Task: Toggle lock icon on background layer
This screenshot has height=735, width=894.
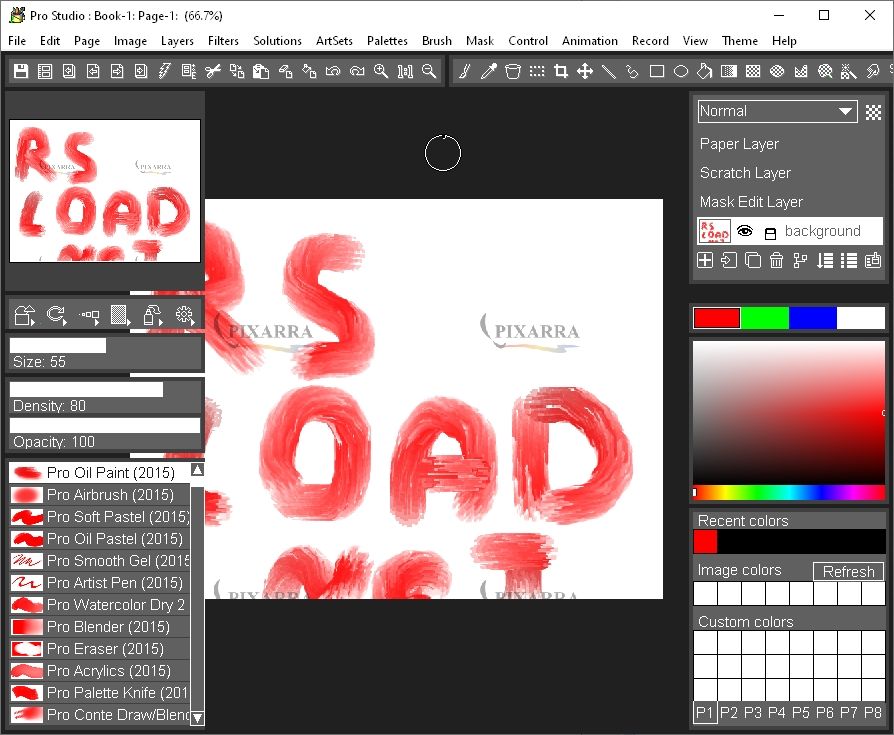Action: 770,233
